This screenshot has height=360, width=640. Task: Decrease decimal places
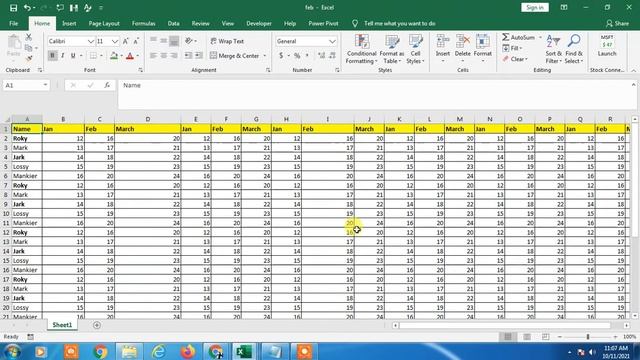(x=332, y=56)
